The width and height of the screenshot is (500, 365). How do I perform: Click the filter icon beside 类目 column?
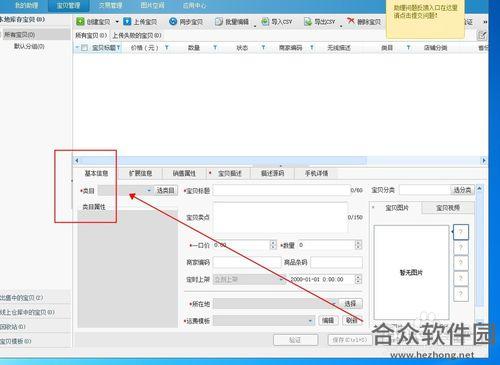(408, 48)
